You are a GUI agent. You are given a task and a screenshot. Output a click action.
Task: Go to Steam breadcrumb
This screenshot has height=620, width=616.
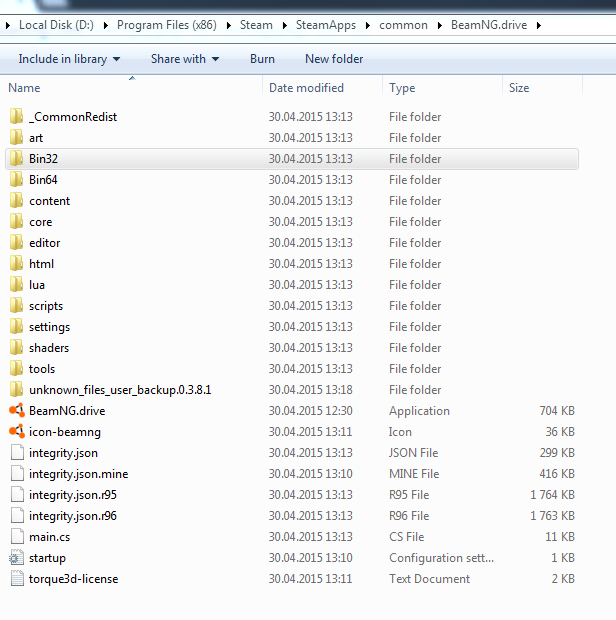coord(256,25)
